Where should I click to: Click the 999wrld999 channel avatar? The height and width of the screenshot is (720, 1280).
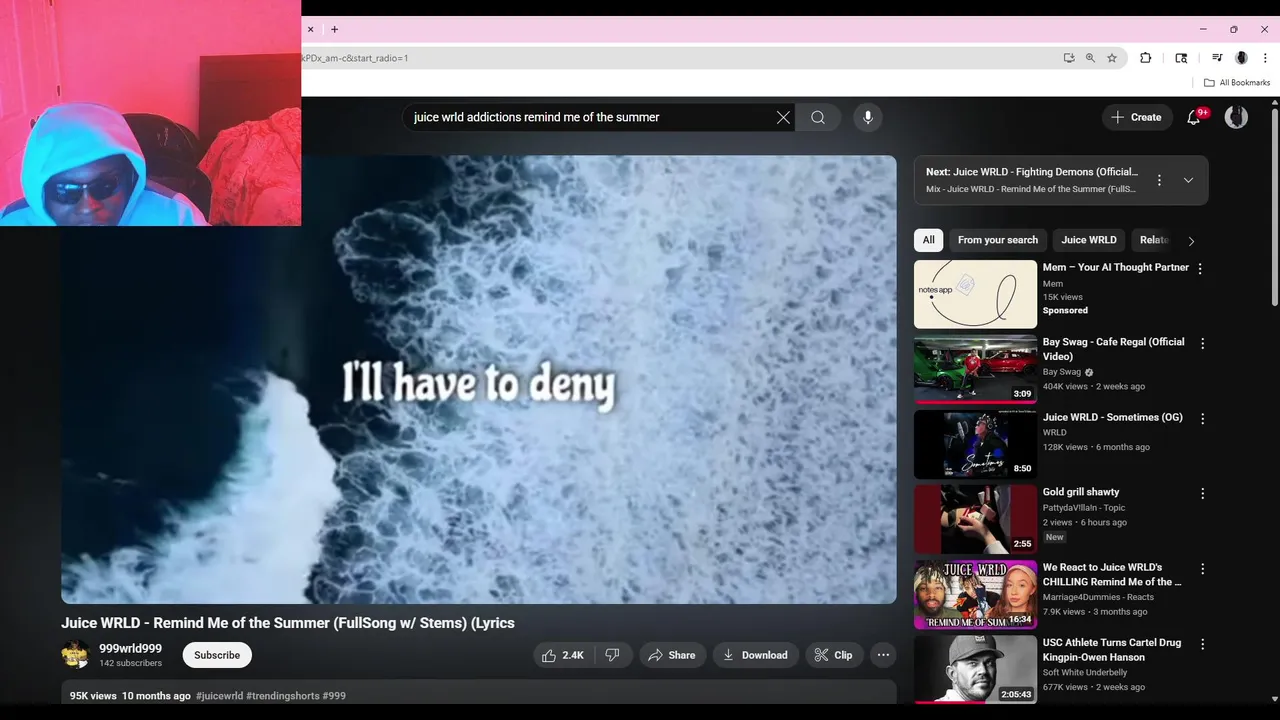pos(76,655)
